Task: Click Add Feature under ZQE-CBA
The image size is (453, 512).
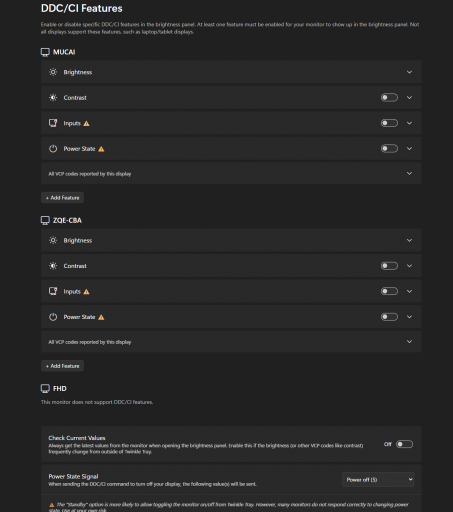Action: click(62, 366)
